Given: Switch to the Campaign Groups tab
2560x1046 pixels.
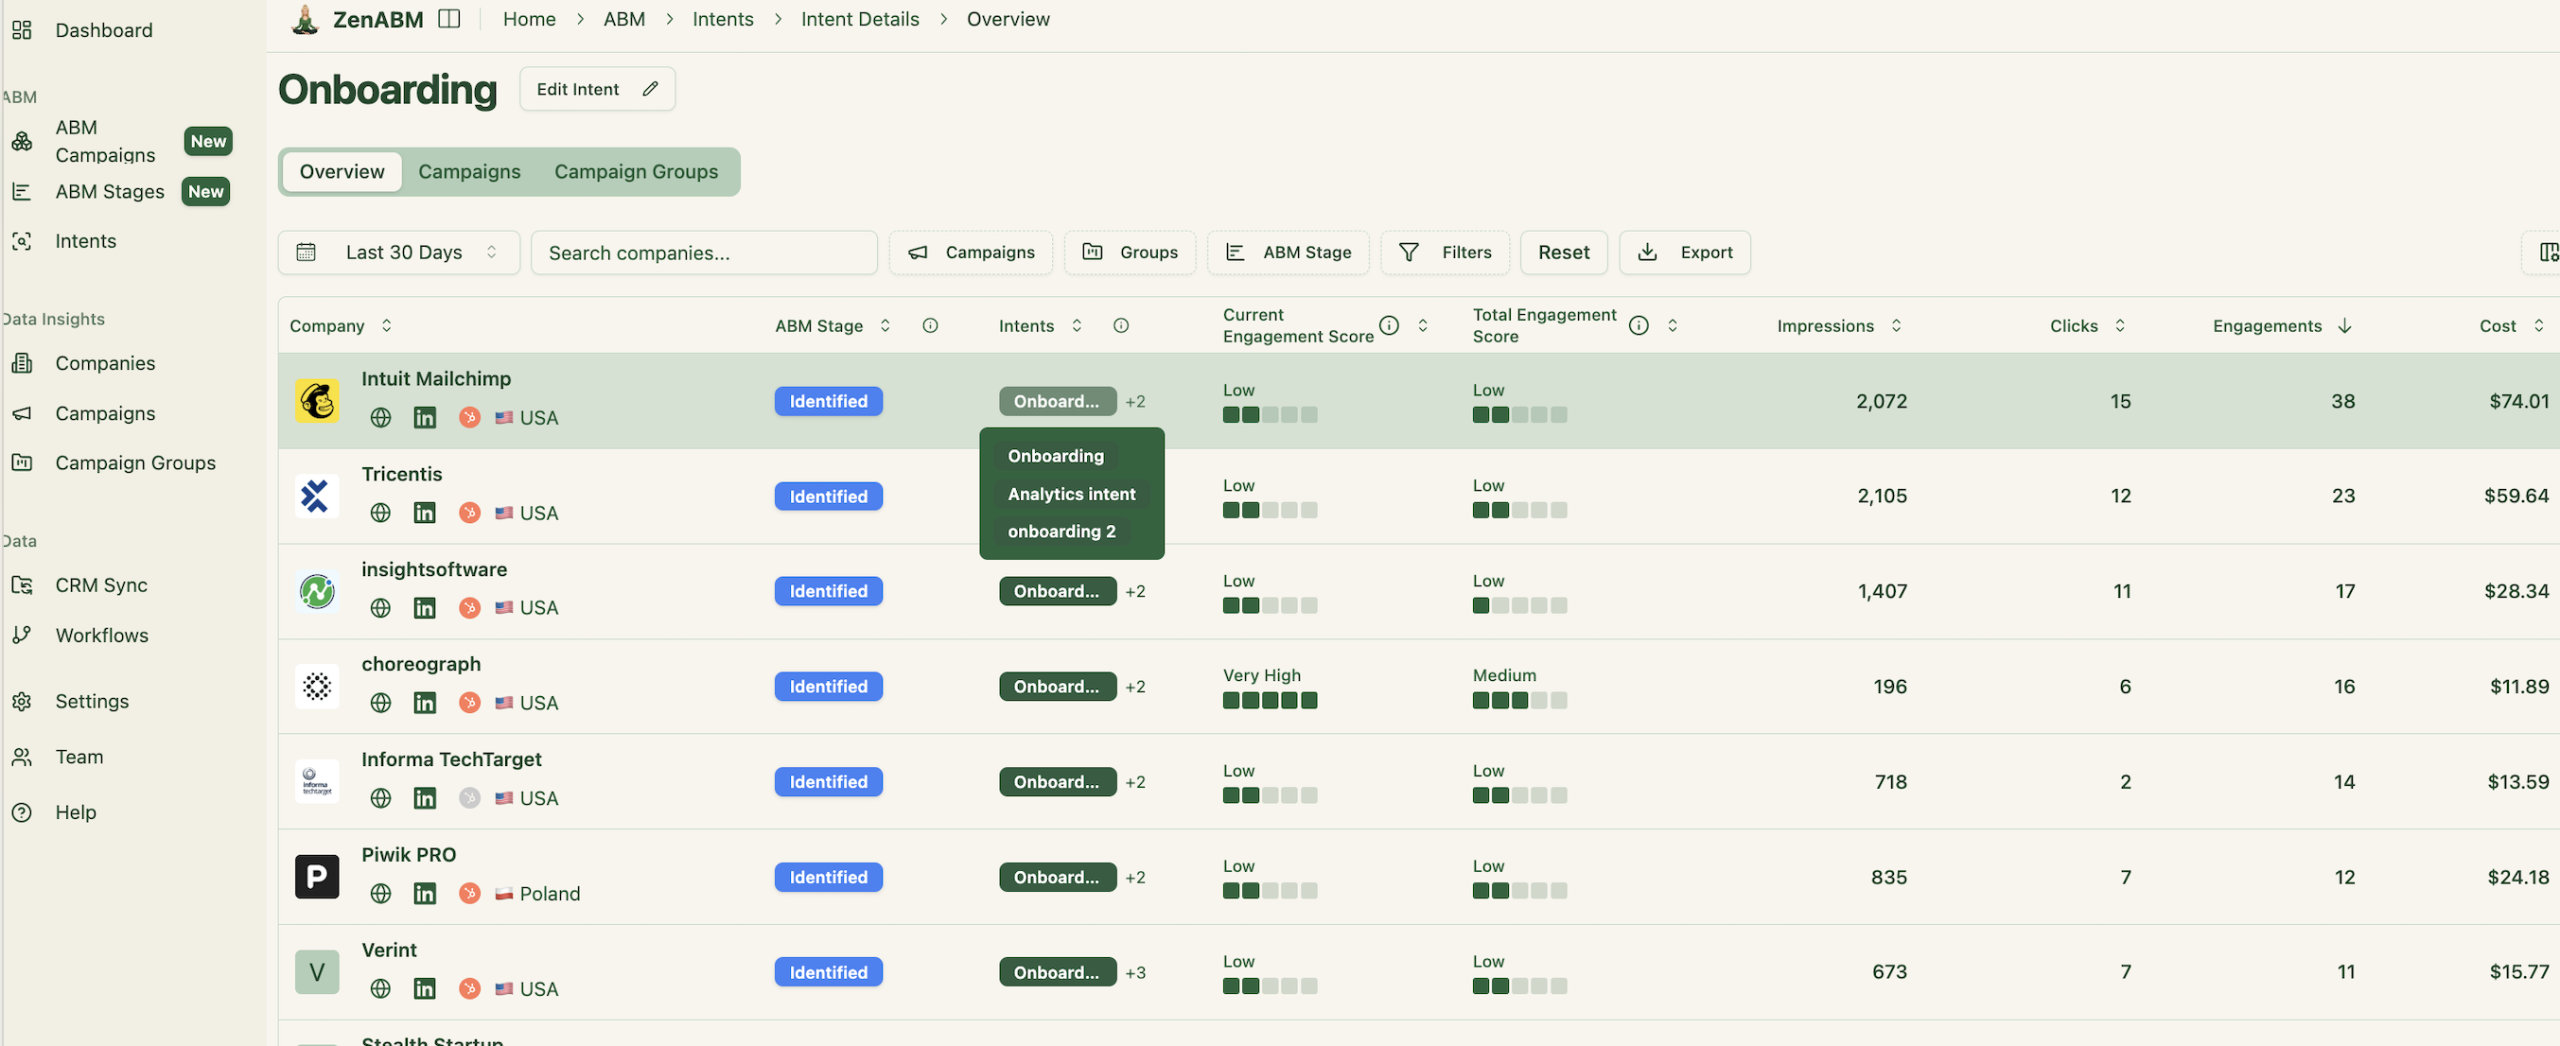Looking at the screenshot, I should coord(636,172).
